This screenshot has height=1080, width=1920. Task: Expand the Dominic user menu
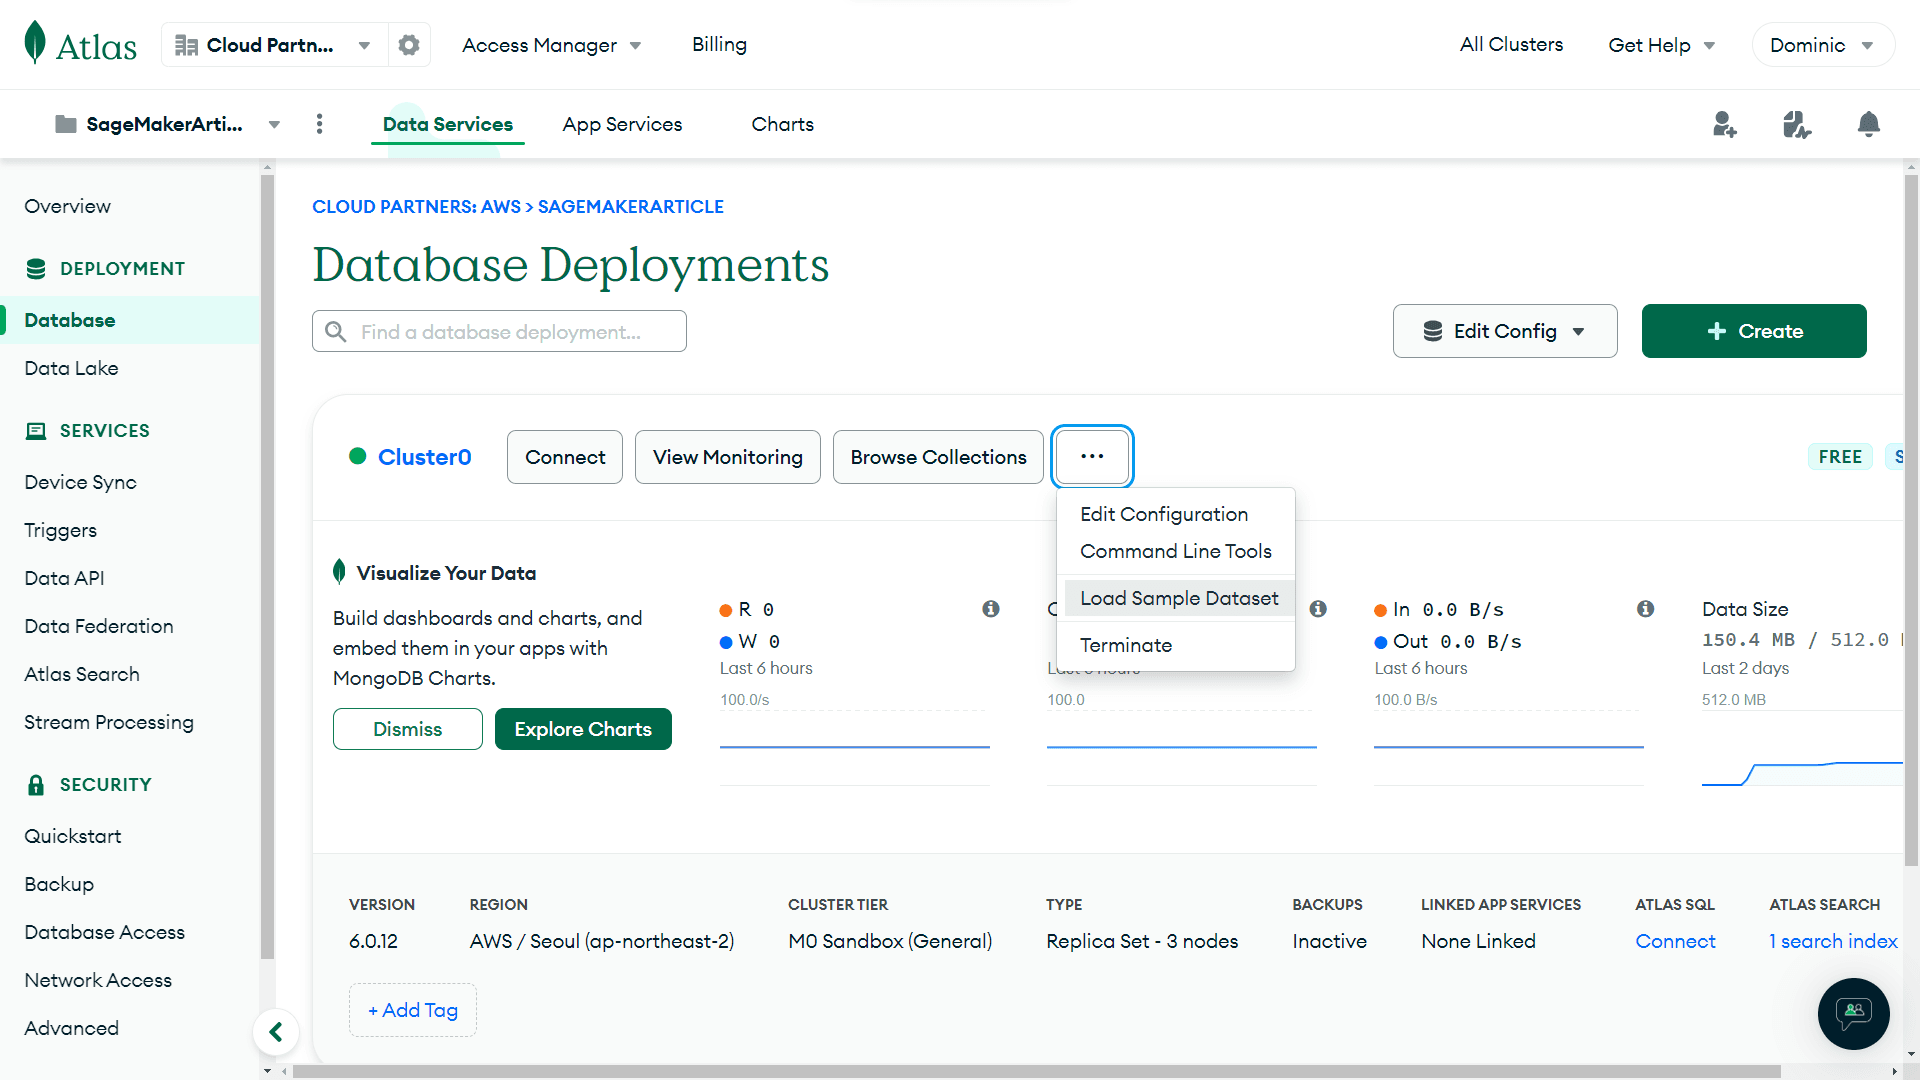coord(1822,45)
